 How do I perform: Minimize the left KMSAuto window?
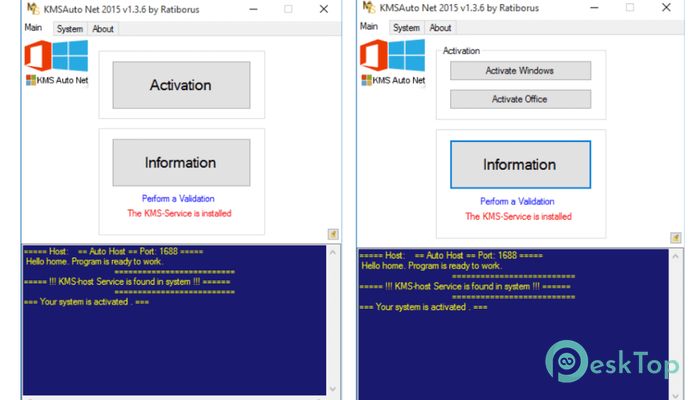(x=254, y=9)
